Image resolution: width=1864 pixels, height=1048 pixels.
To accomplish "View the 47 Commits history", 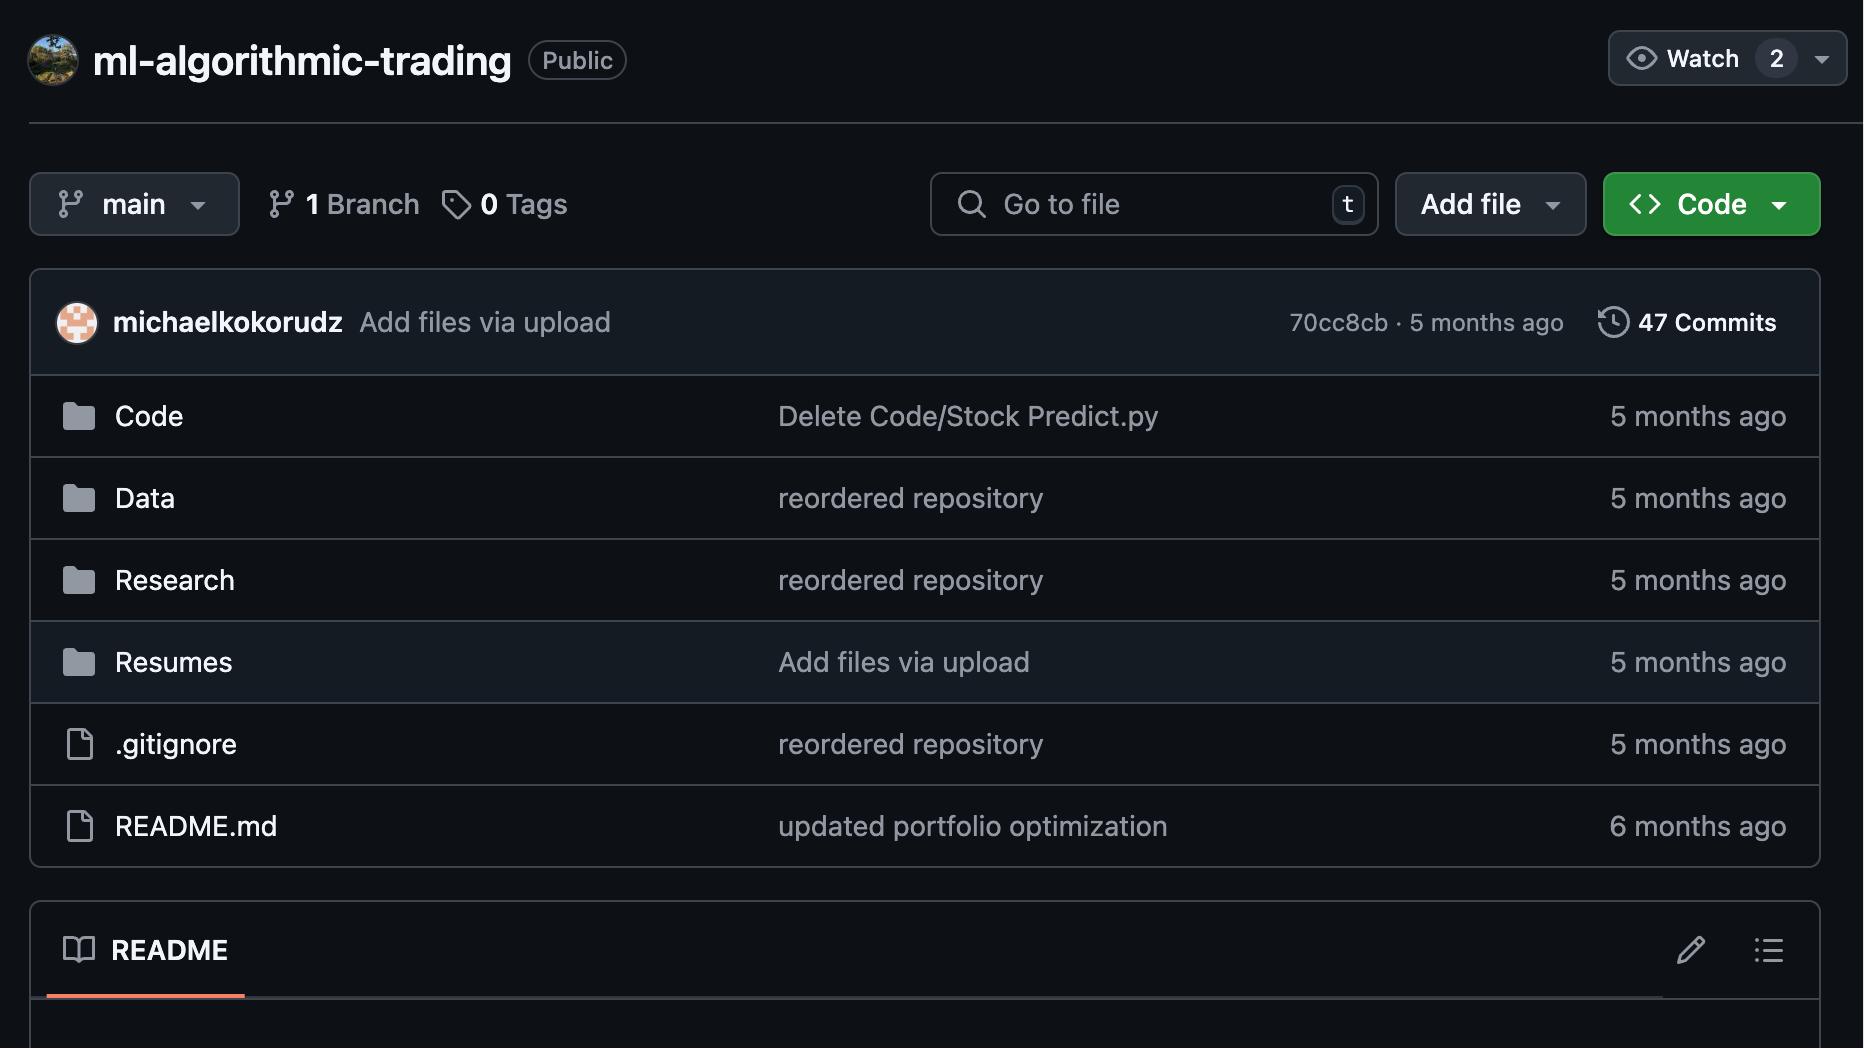I will (x=1705, y=322).
